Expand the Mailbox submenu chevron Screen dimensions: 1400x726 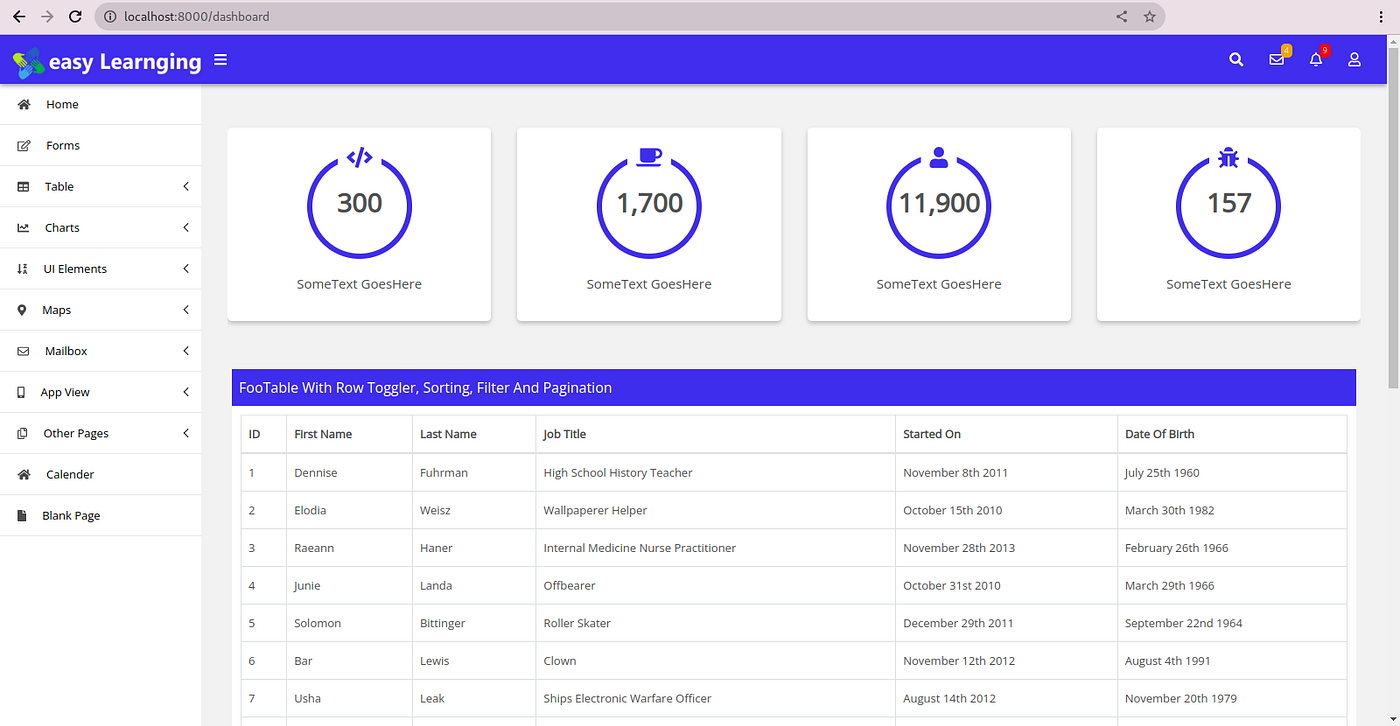tap(186, 351)
